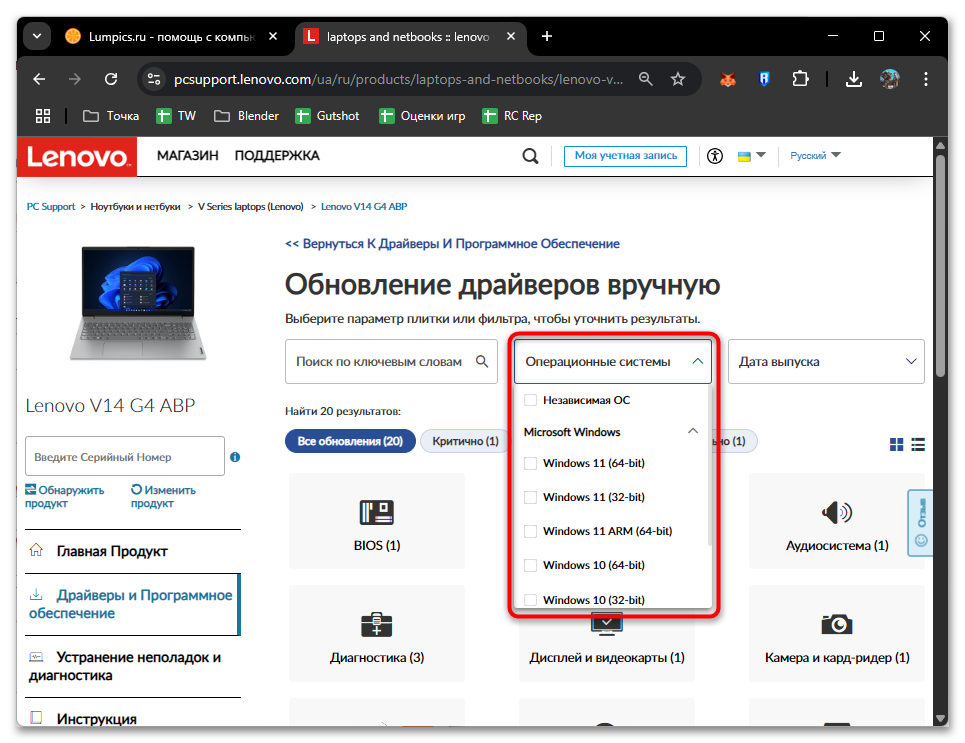Open the tab search dropdown arrow

pyautogui.click(x=37, y=36)
